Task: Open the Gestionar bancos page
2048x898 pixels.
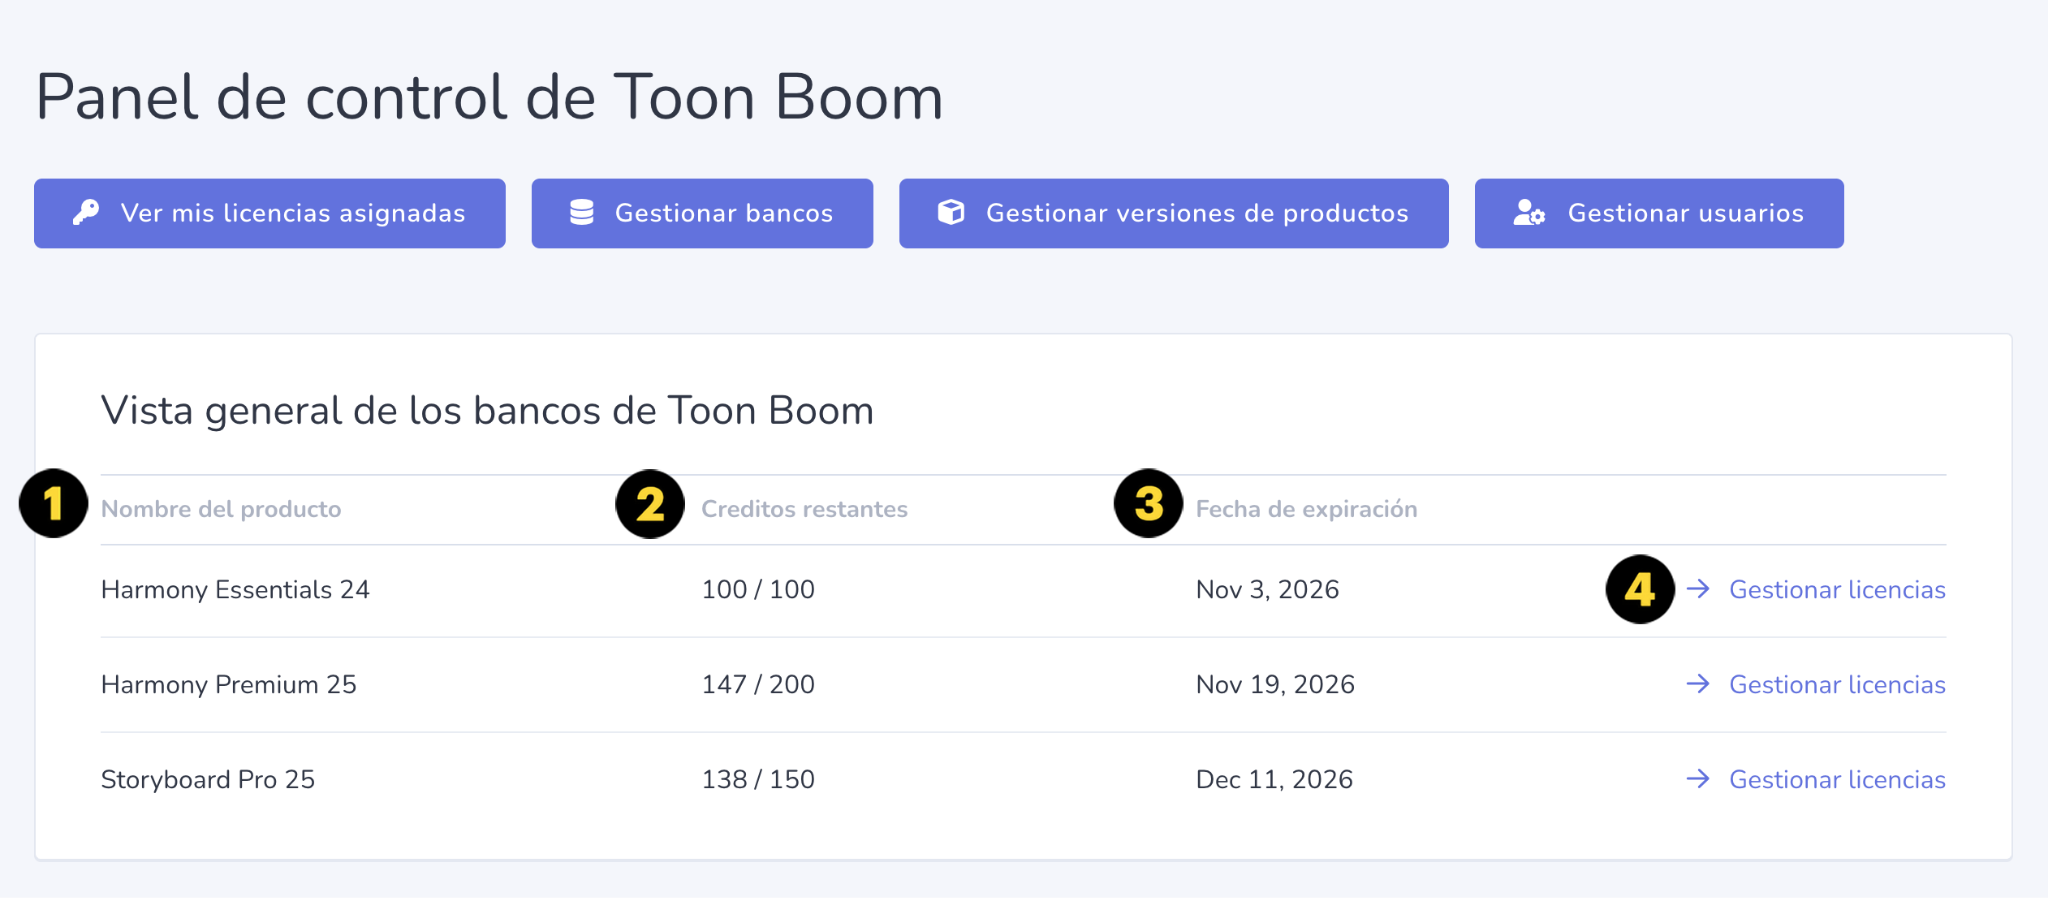Action: coord(702,213)
